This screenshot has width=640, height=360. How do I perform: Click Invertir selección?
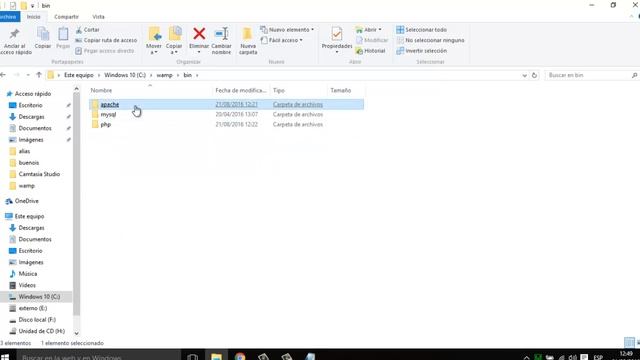421,51
